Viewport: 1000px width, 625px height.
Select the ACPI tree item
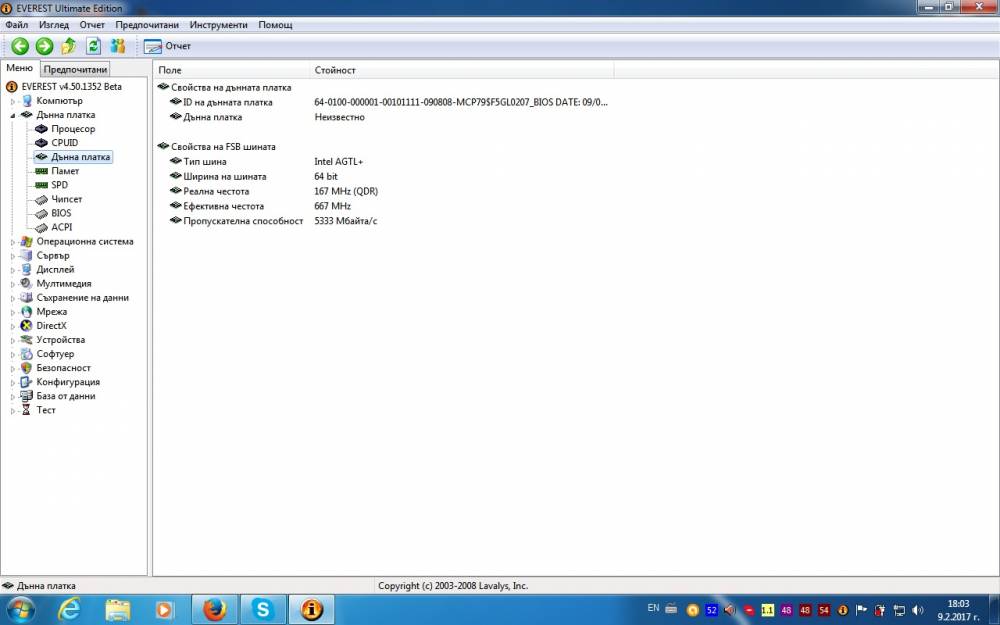62,227
